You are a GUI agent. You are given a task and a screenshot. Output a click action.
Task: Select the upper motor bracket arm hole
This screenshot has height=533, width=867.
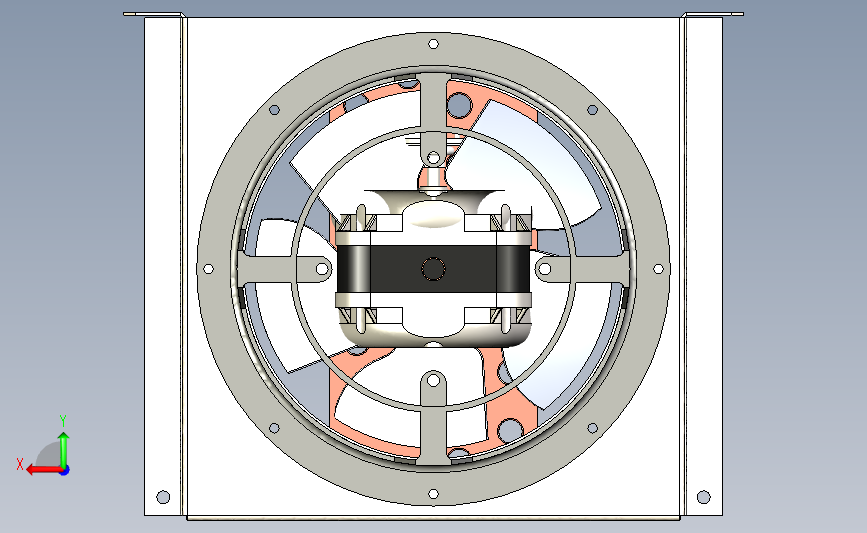[434, 158]
